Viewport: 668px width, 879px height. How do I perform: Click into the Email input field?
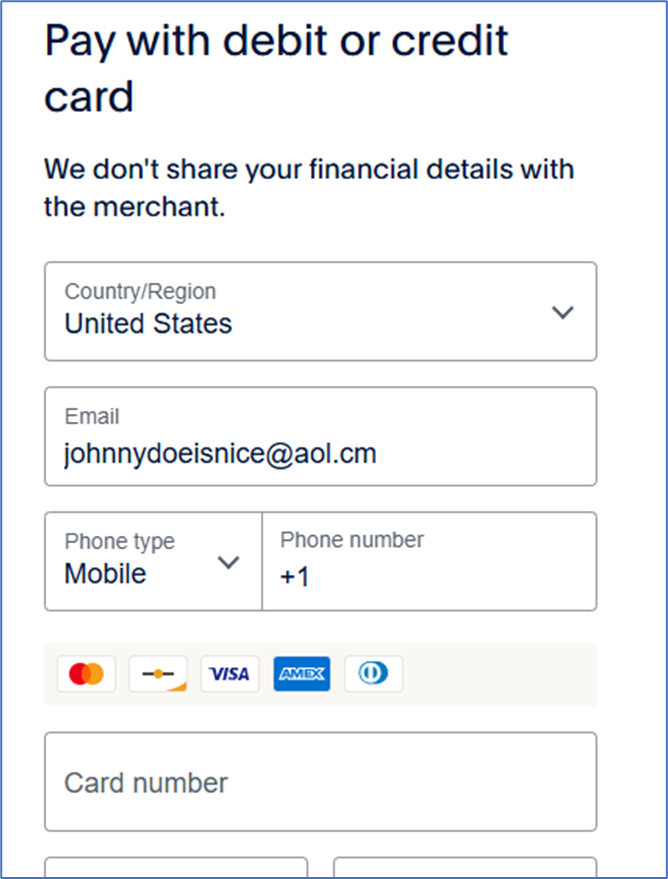pos(320,437)
